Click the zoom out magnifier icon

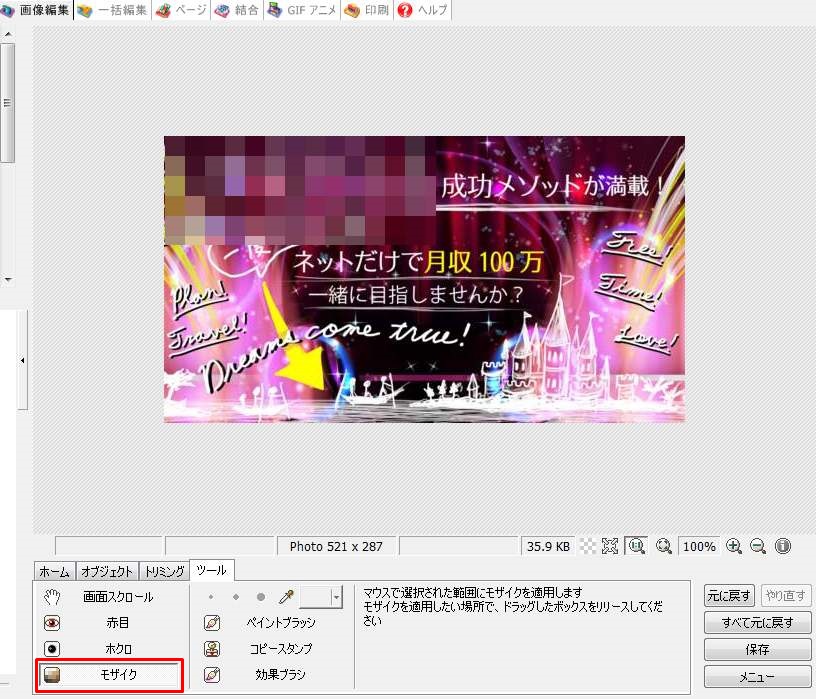click(x=758, y=546)
